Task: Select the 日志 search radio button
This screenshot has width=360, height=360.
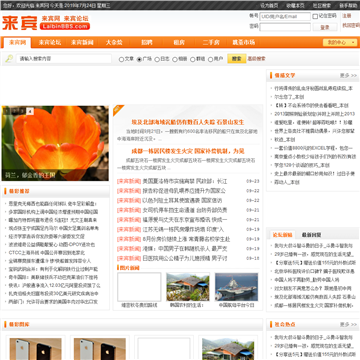Action: [157, 59]
